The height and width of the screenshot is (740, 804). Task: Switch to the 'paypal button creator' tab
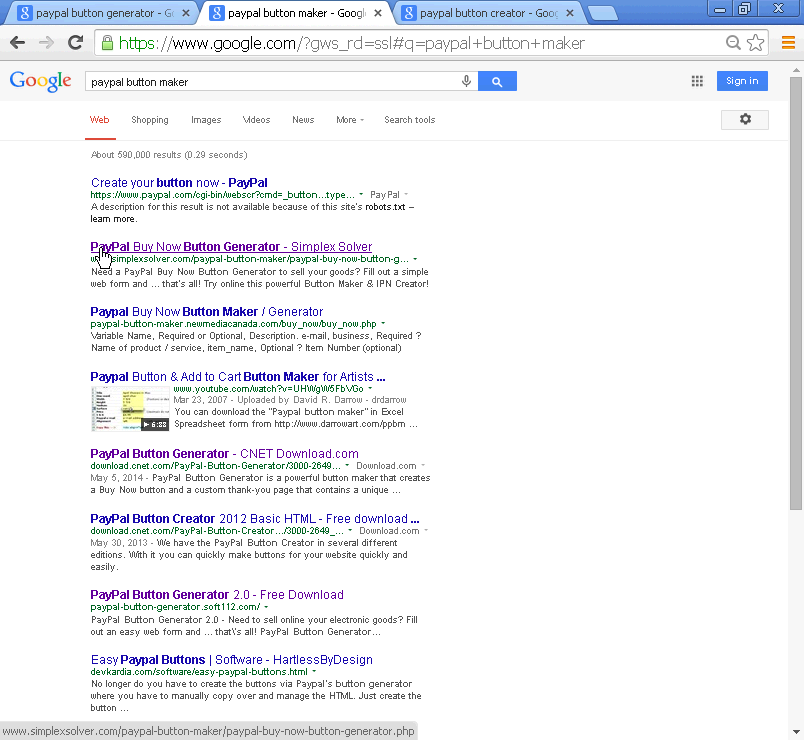coord(487,13)
